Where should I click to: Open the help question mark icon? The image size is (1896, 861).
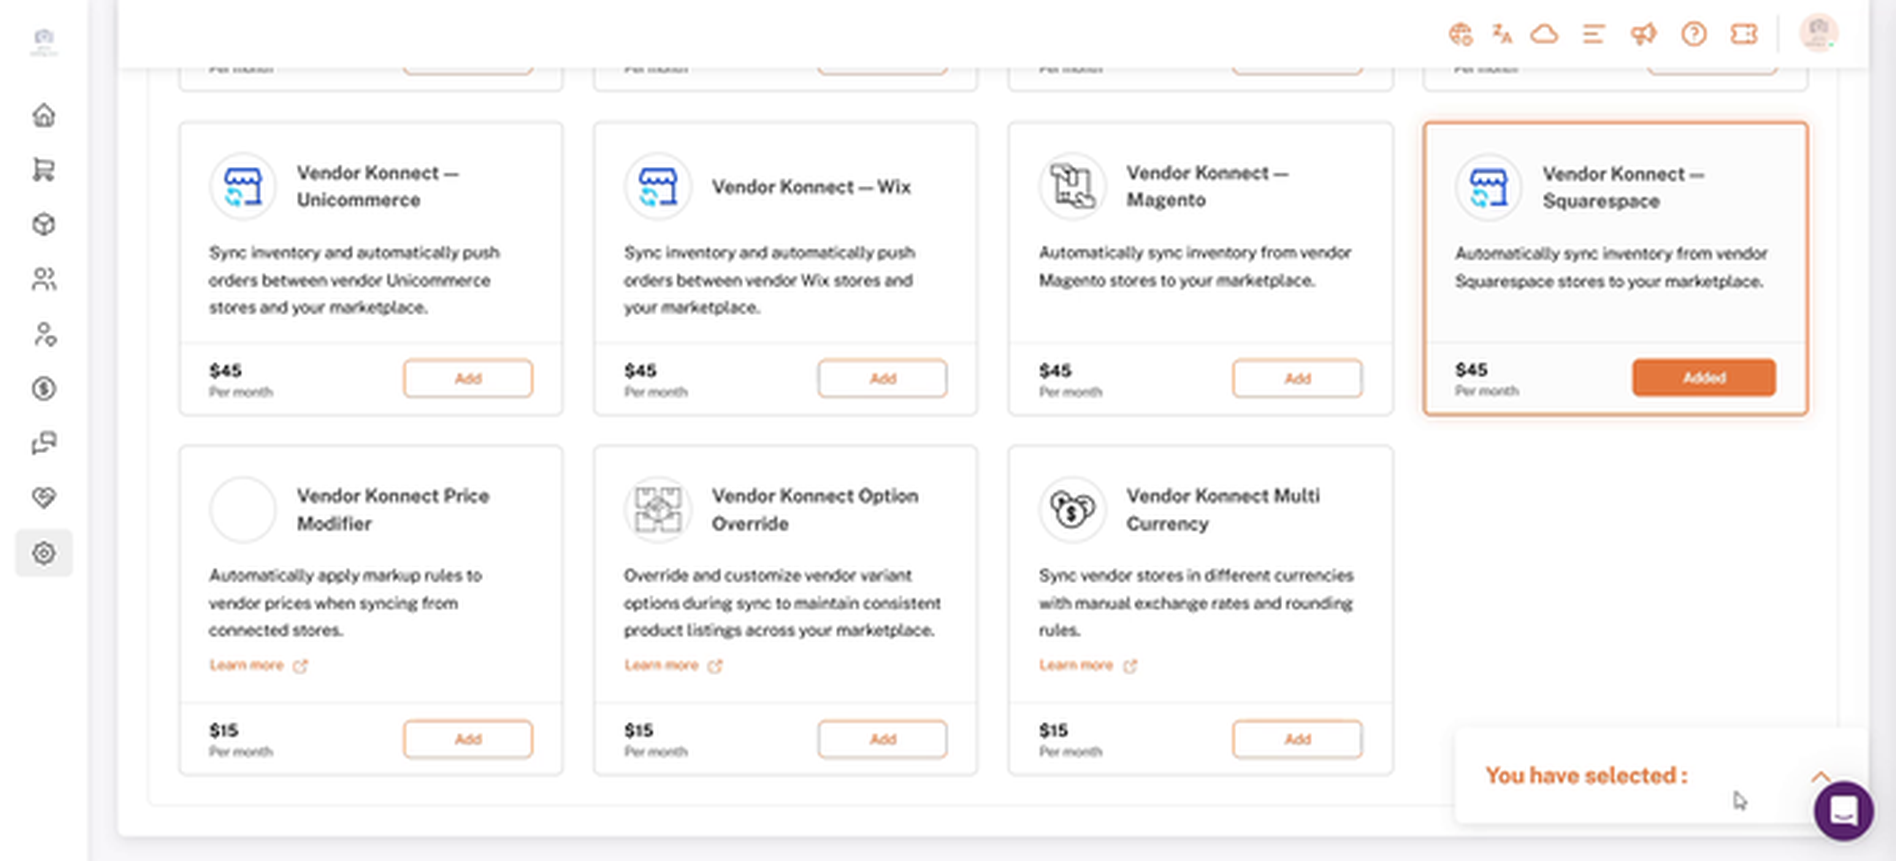(1694, 34)
